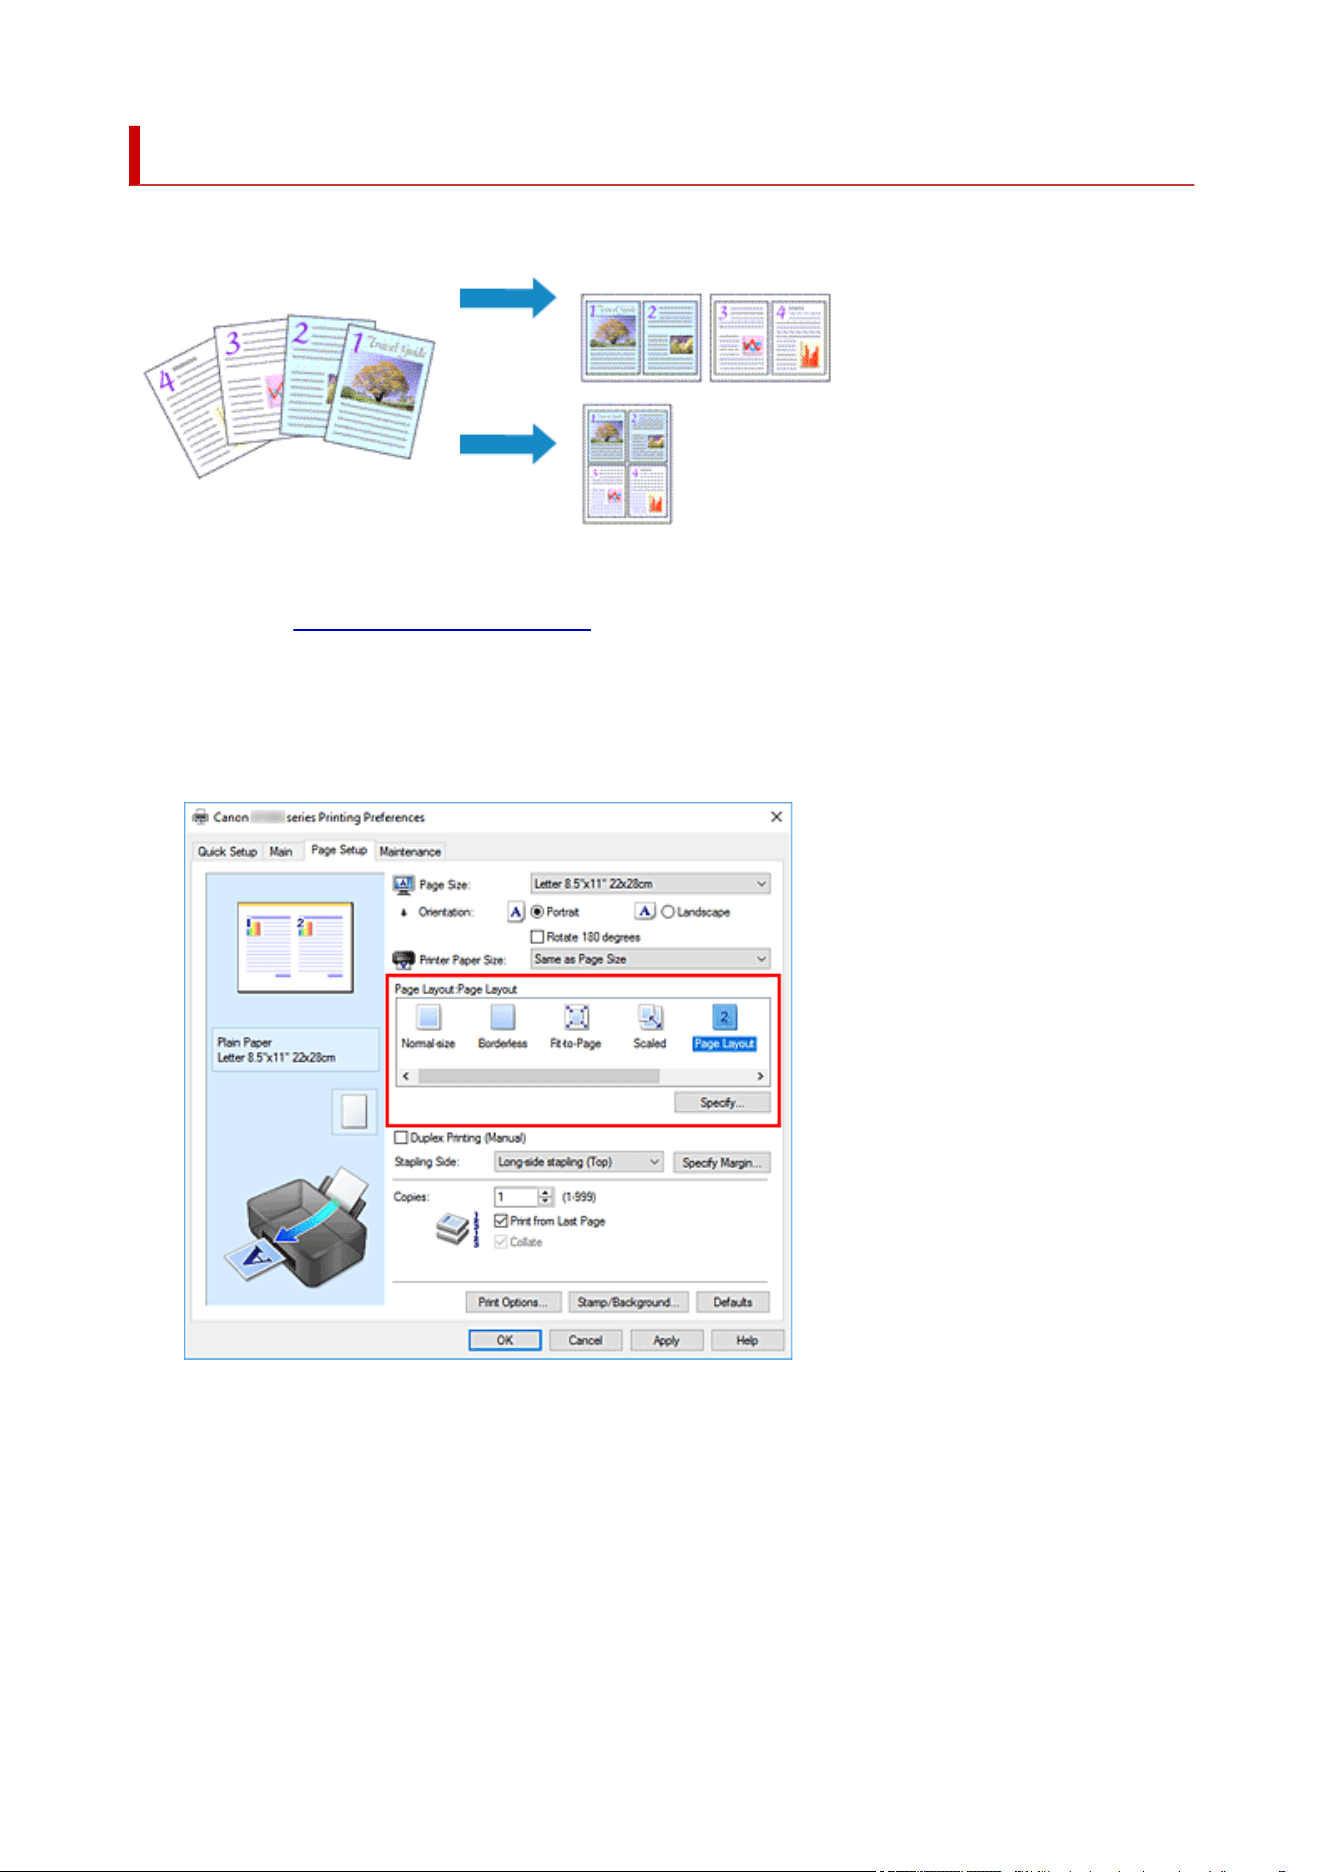Click the blank paper source icon below media info

click(354, 1112)
